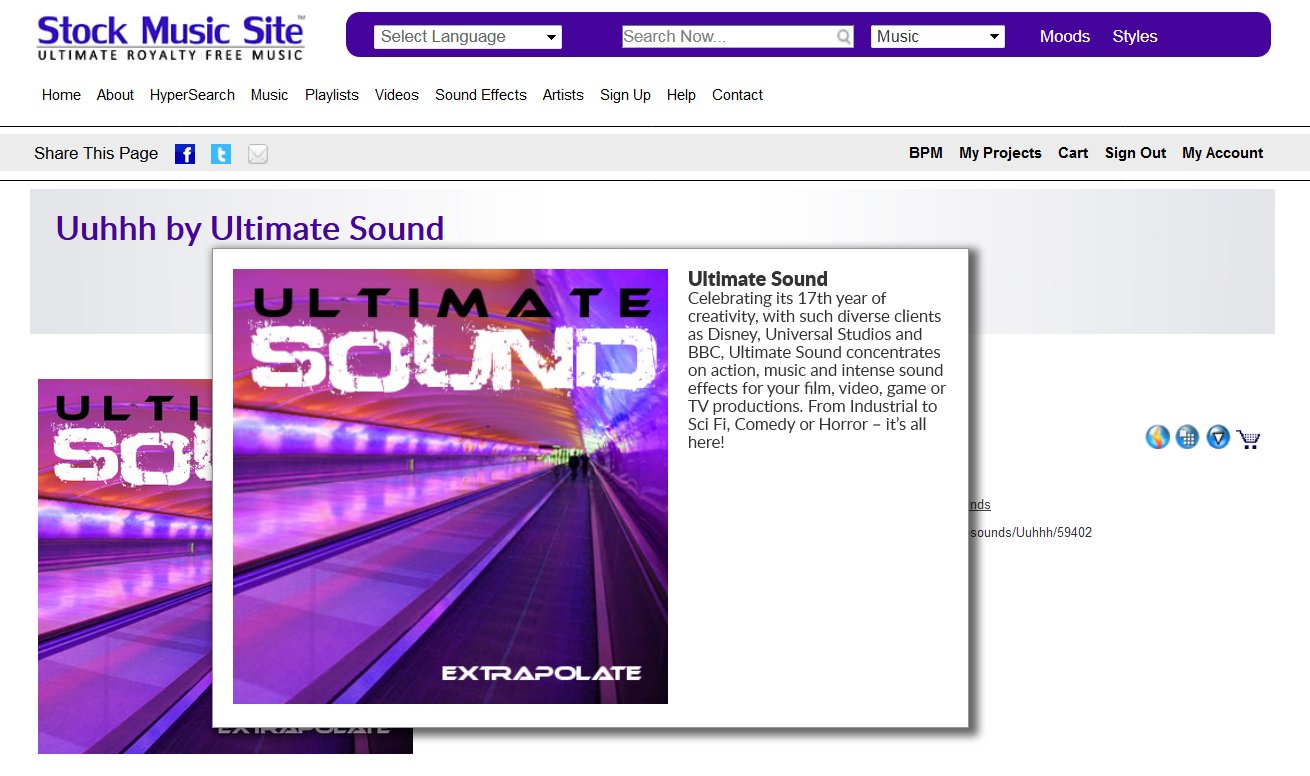Image resolution: width=1310 pixels, height=776 pixels.
Task: Click the 'Uuhhh by Ultimate Sound' heading
Action: coord(250,228)
